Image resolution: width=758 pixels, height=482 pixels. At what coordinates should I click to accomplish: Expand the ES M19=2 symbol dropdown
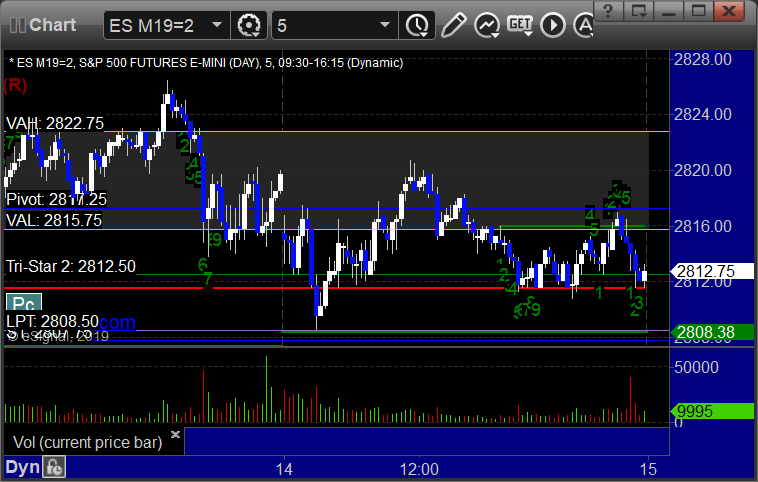click(218, 24)
